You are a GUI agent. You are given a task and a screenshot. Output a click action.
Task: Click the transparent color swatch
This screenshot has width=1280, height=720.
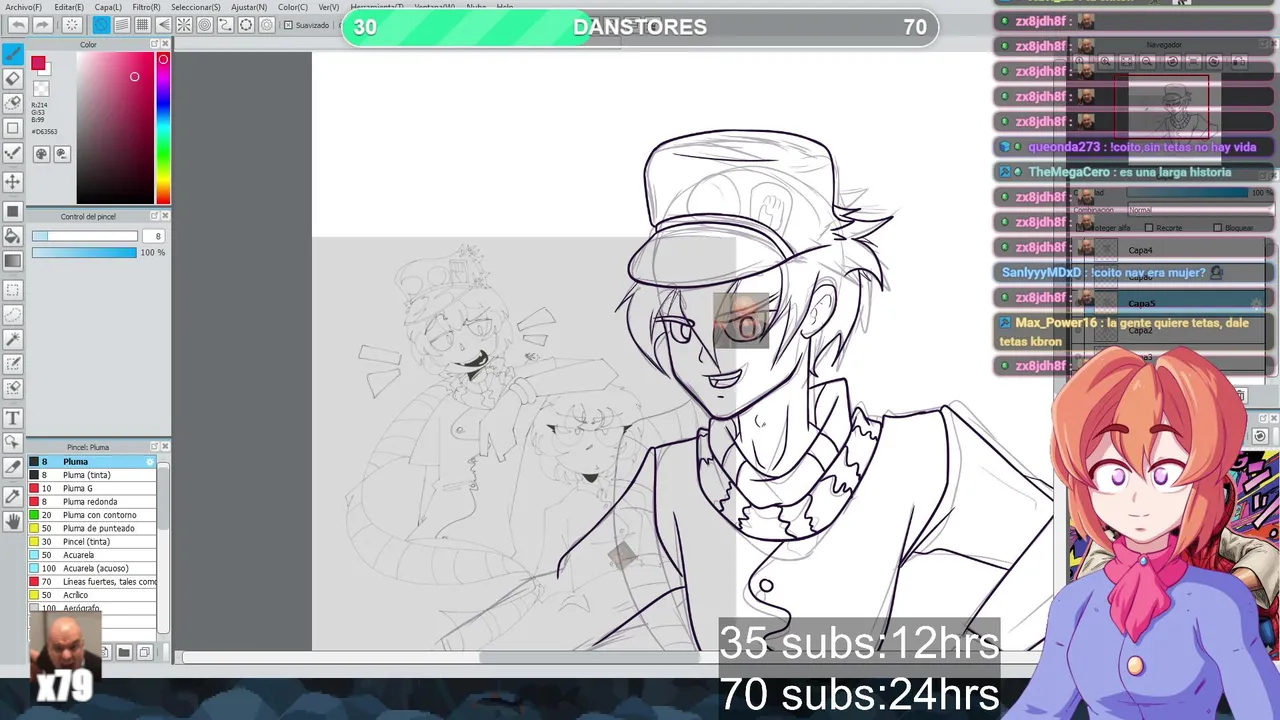(41, 89)
